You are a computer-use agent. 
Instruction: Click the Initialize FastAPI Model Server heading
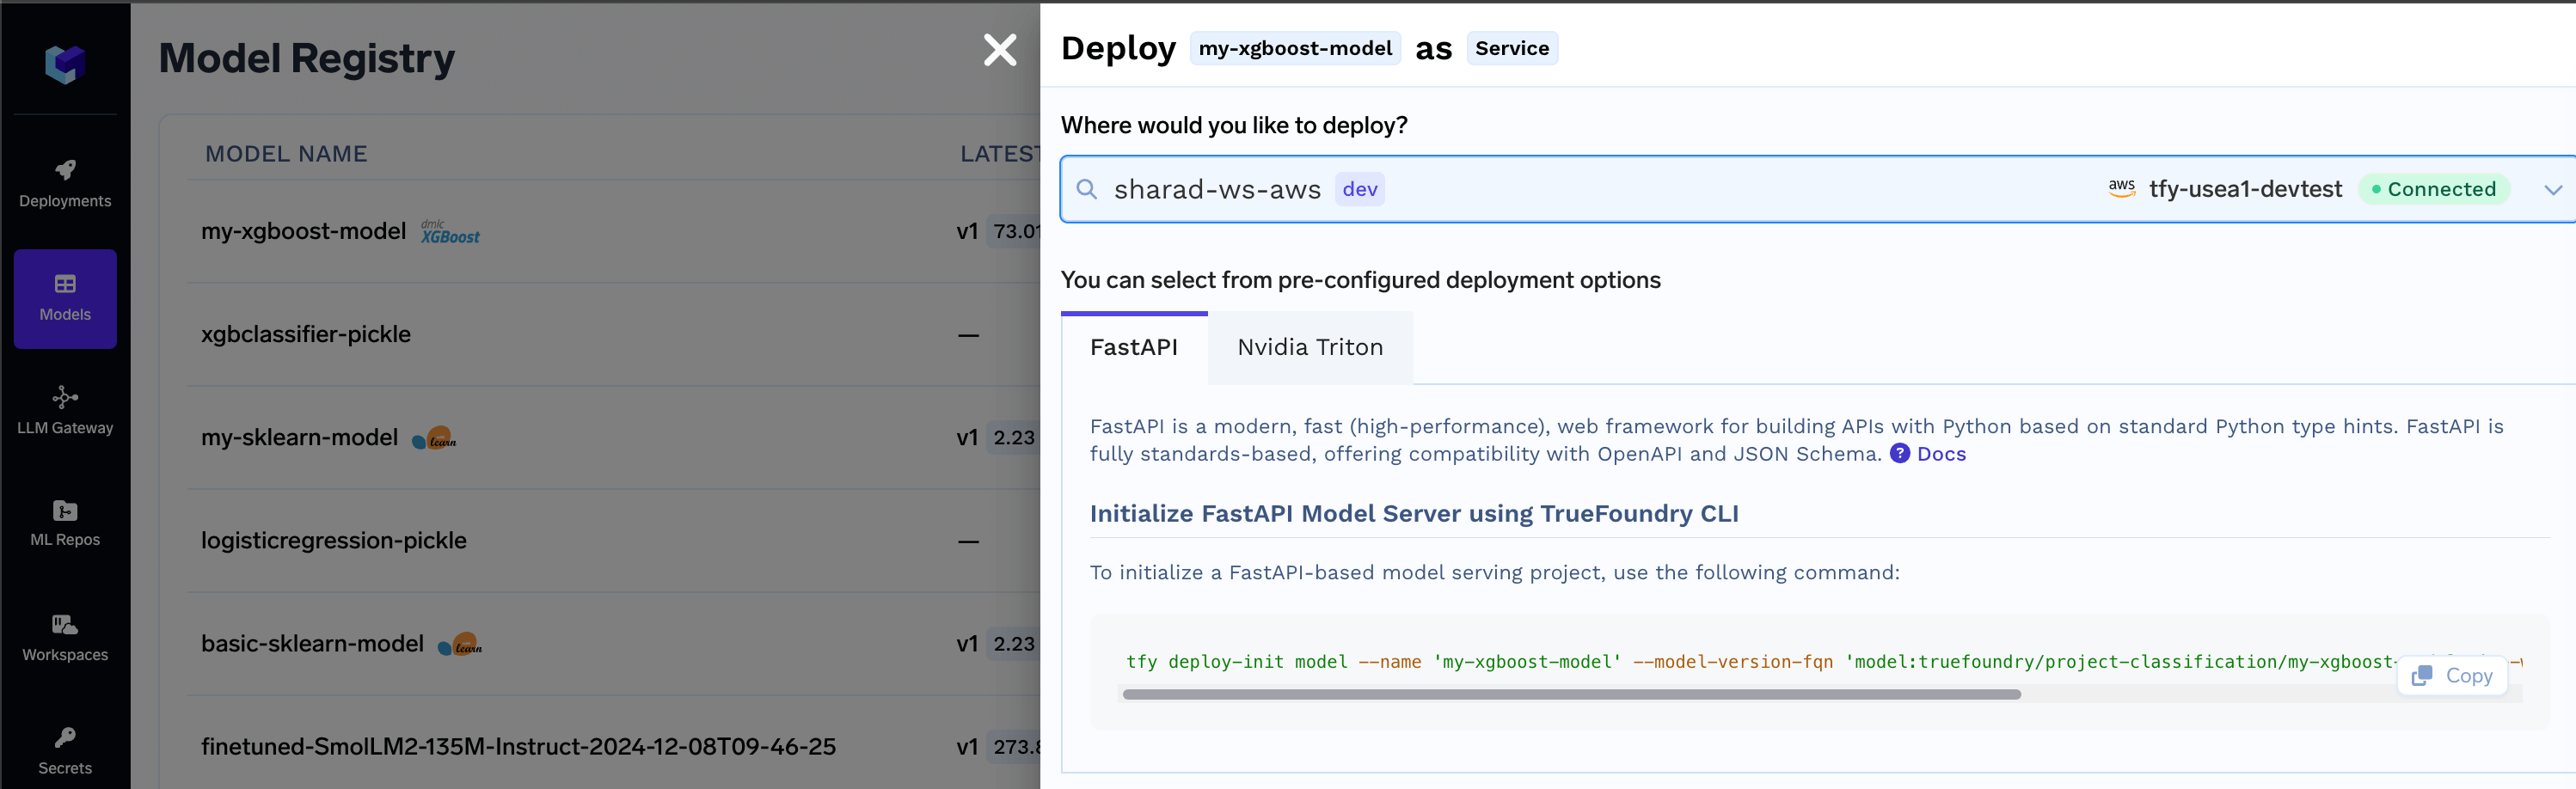point(1414,513)
